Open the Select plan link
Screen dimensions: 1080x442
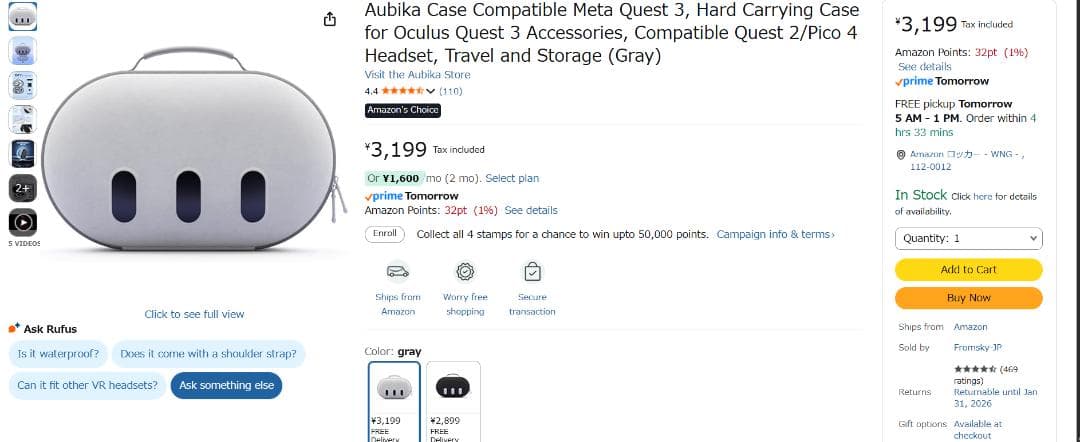[x=512, y=178]
